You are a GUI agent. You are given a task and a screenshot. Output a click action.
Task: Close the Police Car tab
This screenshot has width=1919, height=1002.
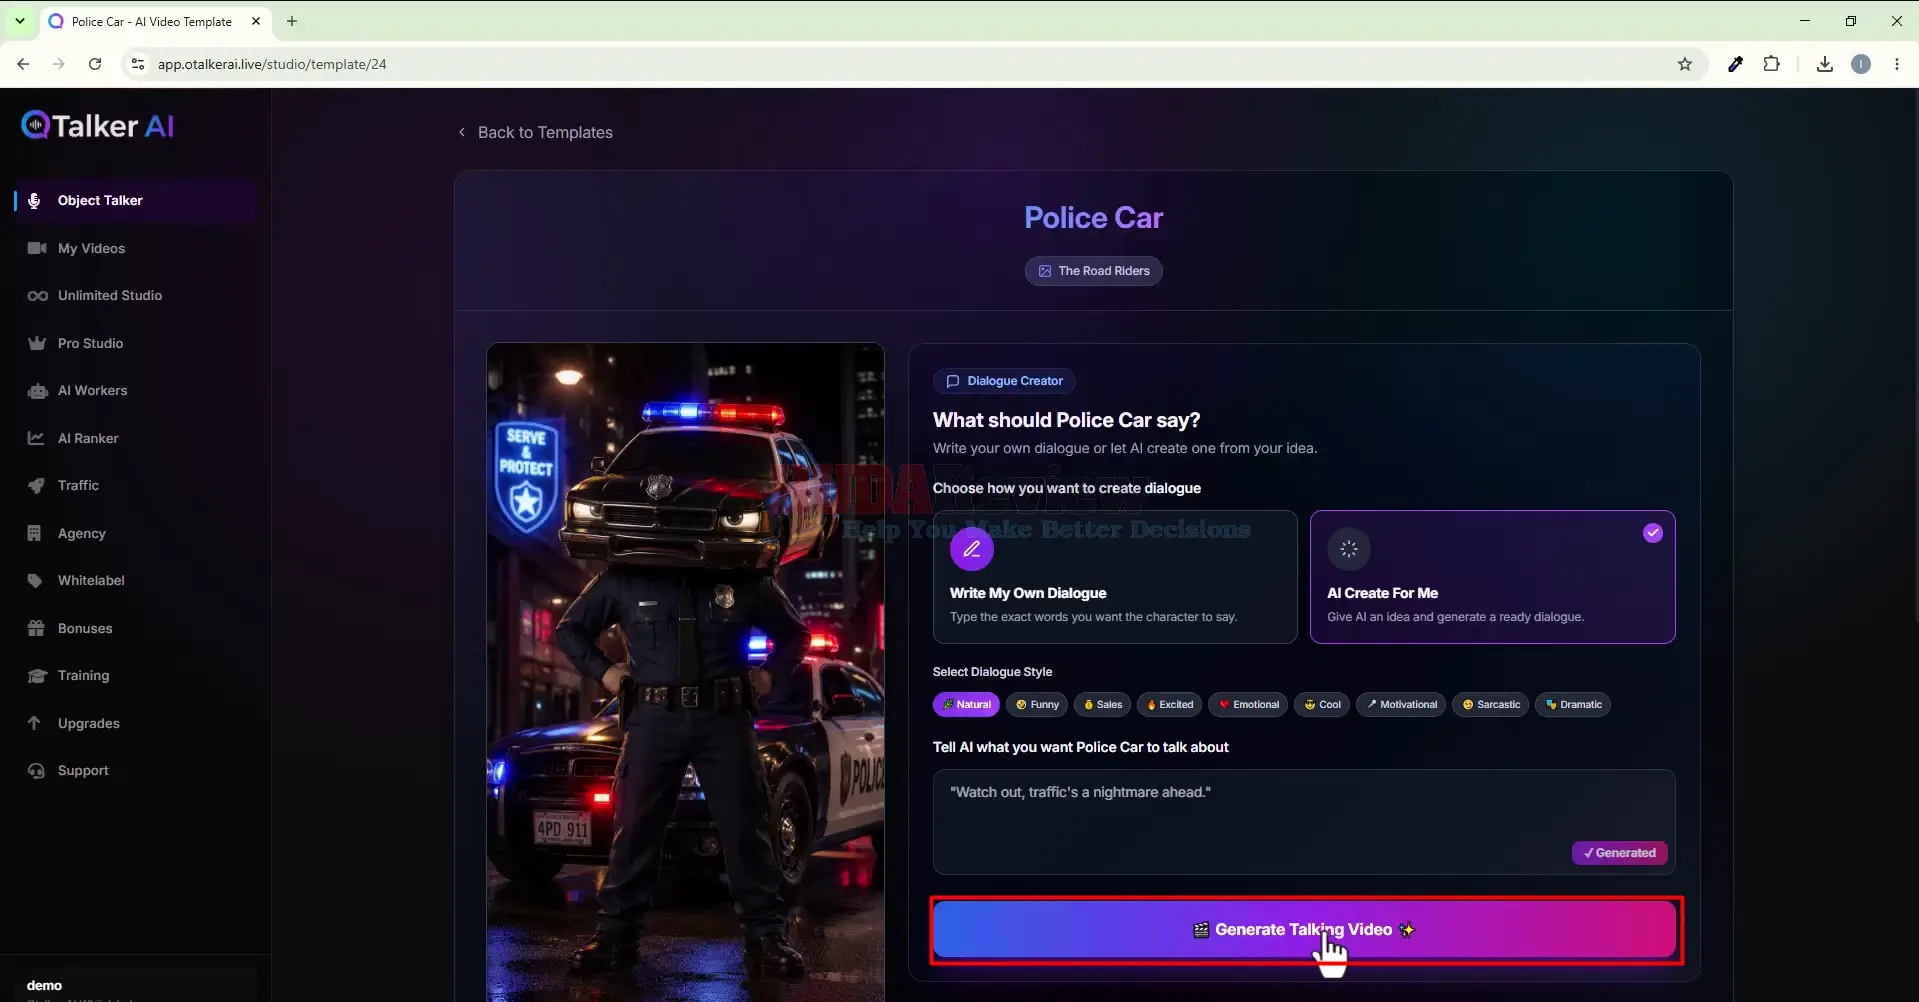coord(256,21)
